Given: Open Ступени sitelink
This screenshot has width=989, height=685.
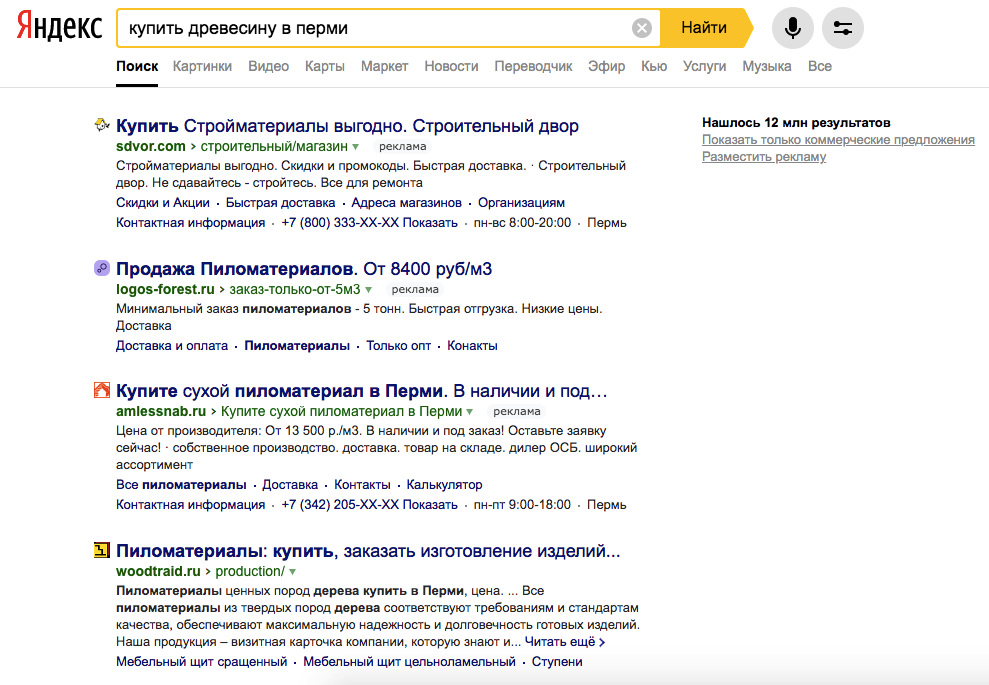Looking at the screenshot, I should (557, 662).
